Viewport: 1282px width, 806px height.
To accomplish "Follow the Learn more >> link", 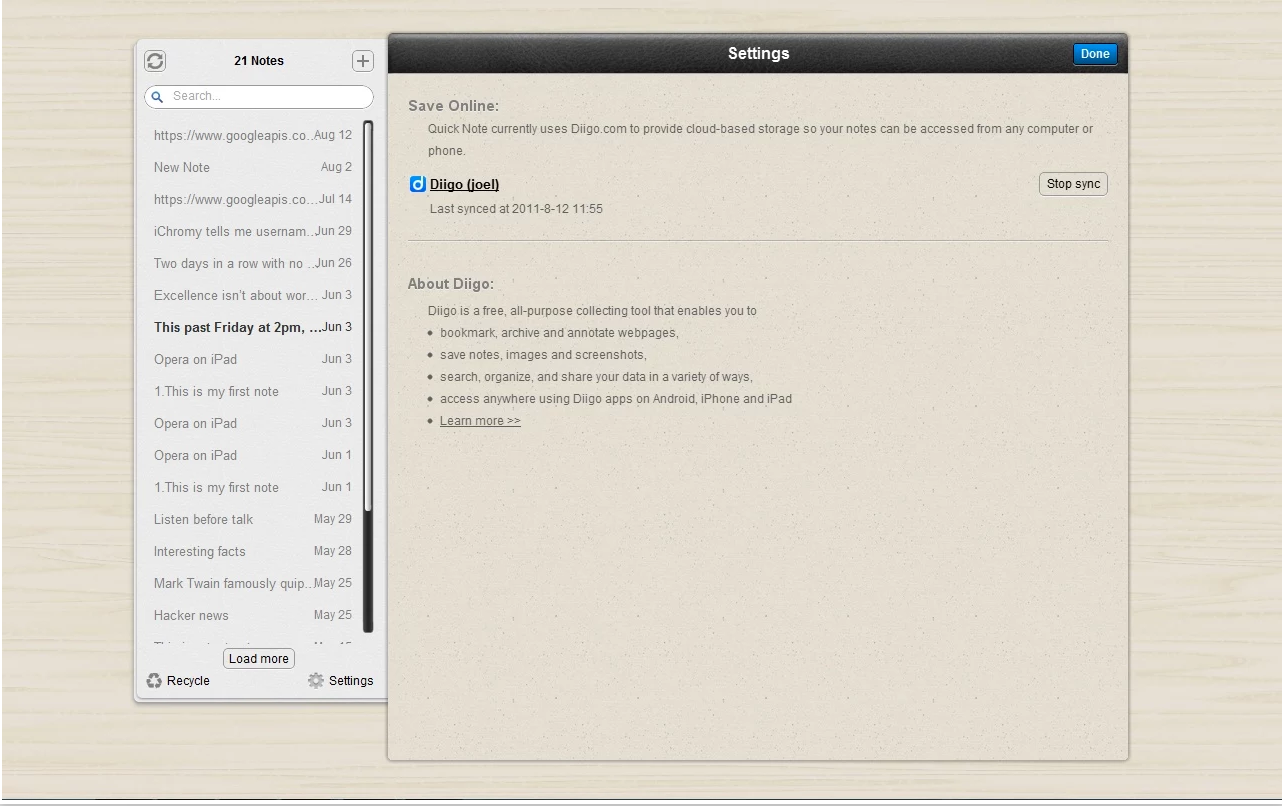I will point(480,421).
